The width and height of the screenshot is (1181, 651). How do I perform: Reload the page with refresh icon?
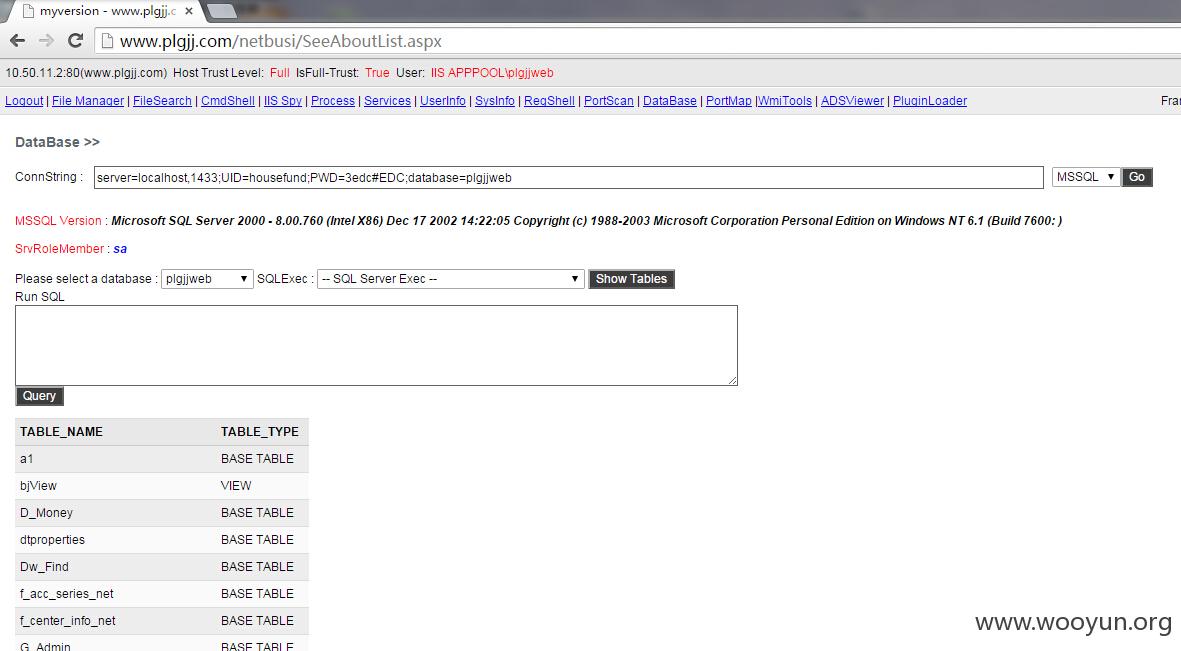pos(75,41)
